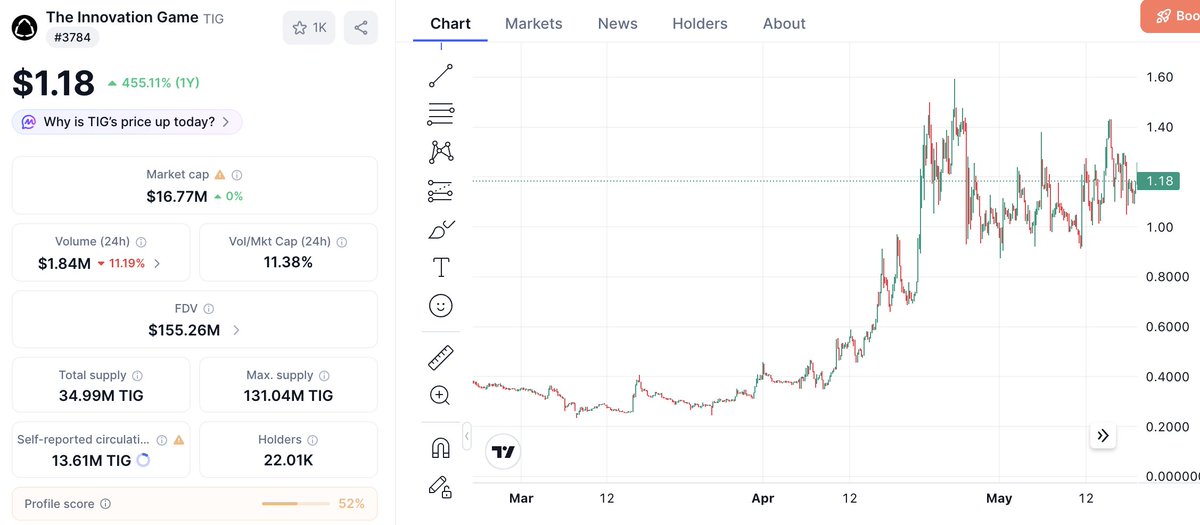1200x525 pixels.
Task: Click the Vol/Mkt Cap (24h) info icon
Action: pyautogui.click(x=342, y=242)
